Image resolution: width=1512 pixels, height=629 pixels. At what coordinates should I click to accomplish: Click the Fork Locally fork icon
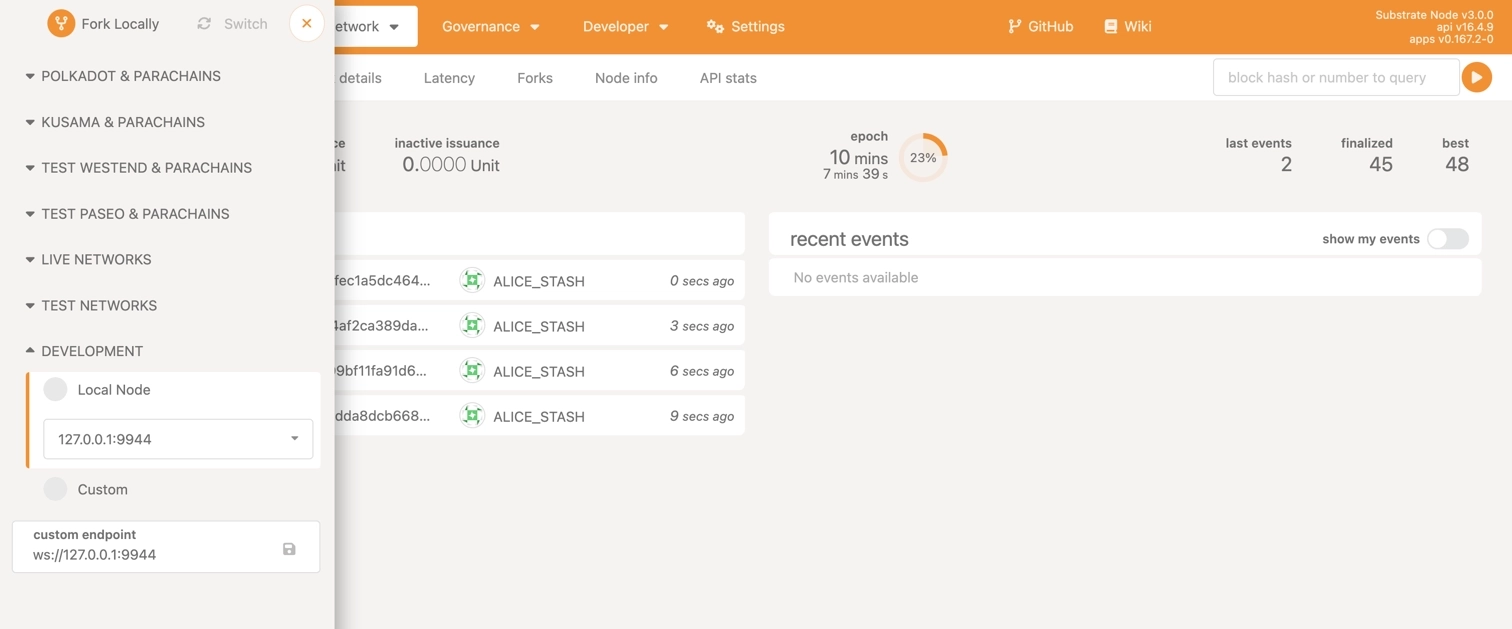click(x=61, y=23)
